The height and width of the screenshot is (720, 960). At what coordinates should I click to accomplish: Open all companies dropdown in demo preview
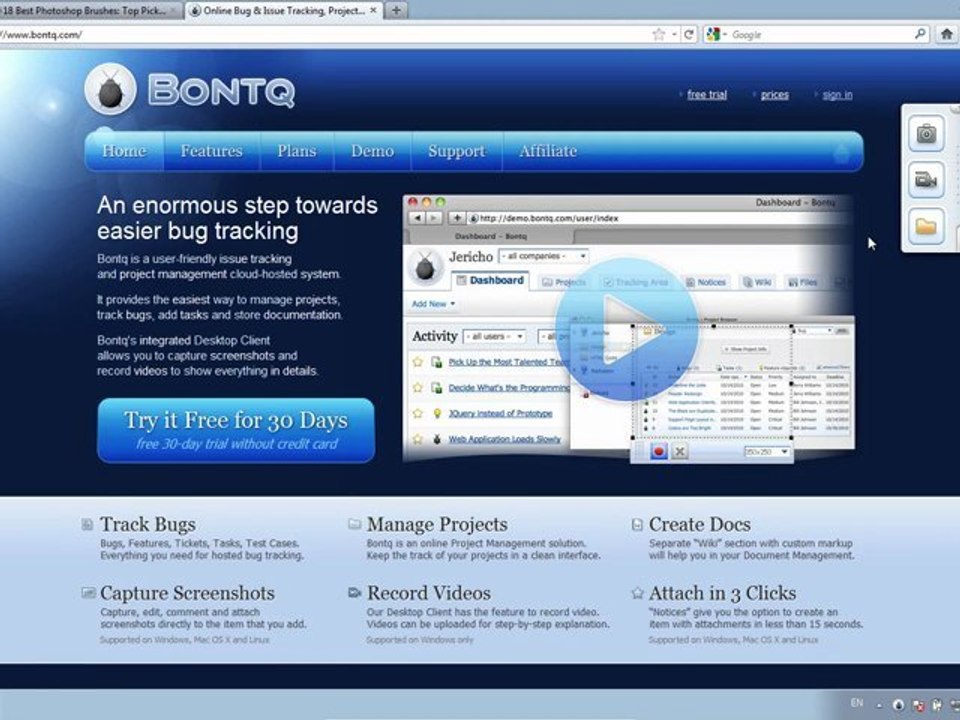544,256
